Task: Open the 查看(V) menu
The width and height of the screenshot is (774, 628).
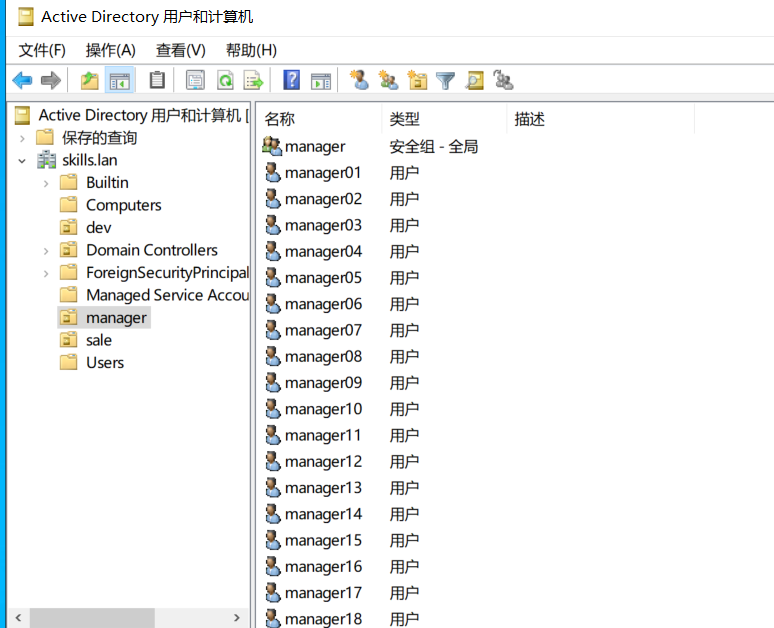Action: click(x=180, y=50)
